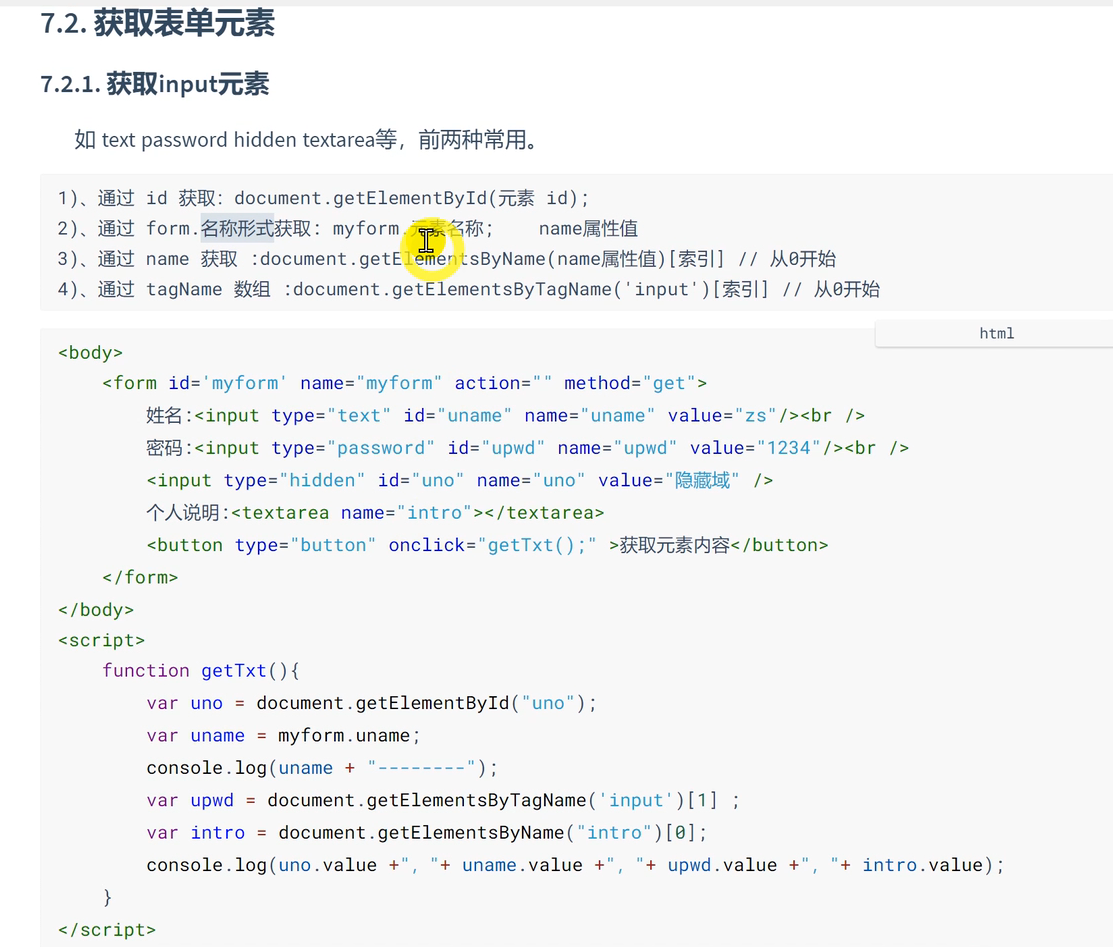Click the opening <script> tag
Viewport: 1113px width, 947px height.
coord(102,640)
